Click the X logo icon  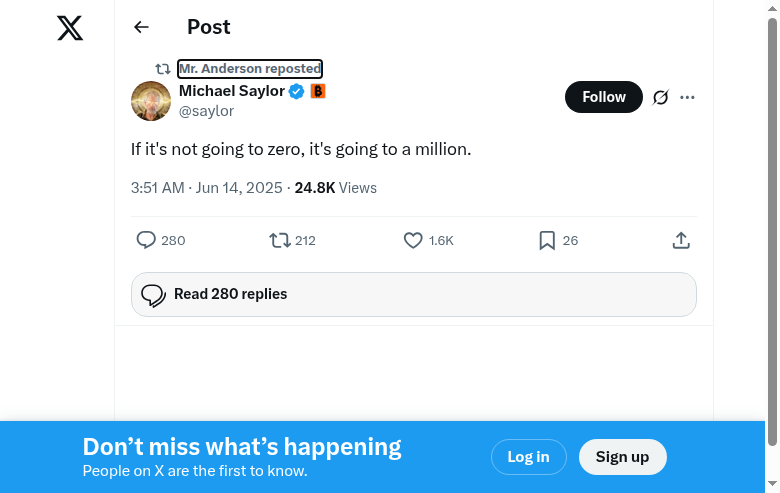click(70, 28)
